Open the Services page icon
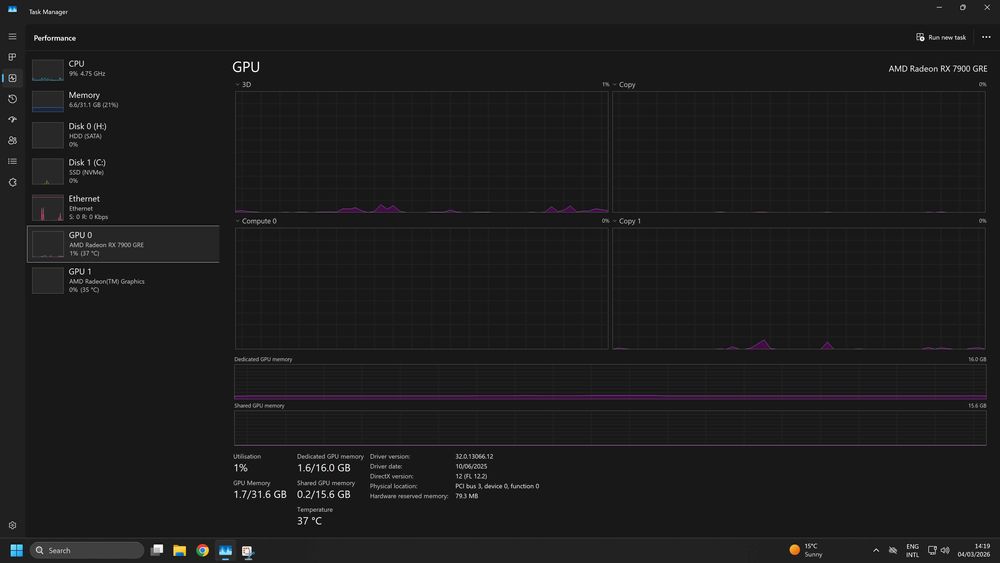The width and height of the screenshot is (1000, 563). click(12, 182)
